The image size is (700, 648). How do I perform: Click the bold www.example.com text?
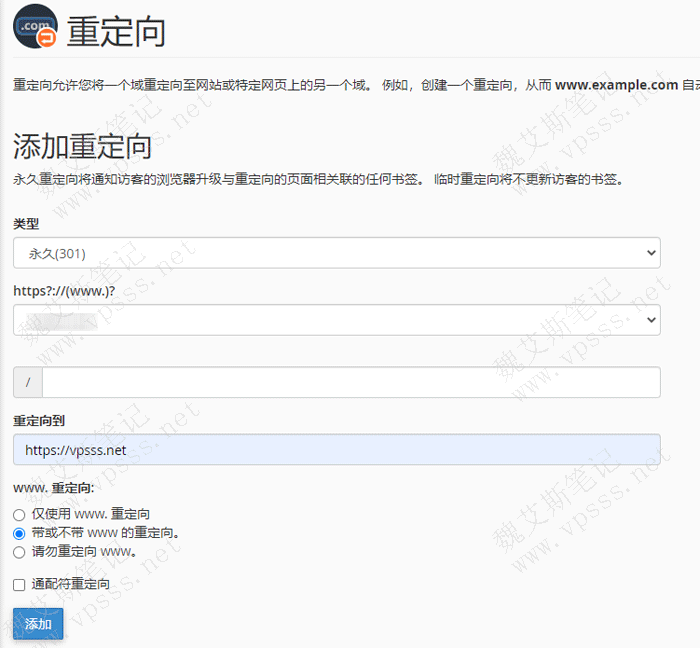[x=617, y=85]
